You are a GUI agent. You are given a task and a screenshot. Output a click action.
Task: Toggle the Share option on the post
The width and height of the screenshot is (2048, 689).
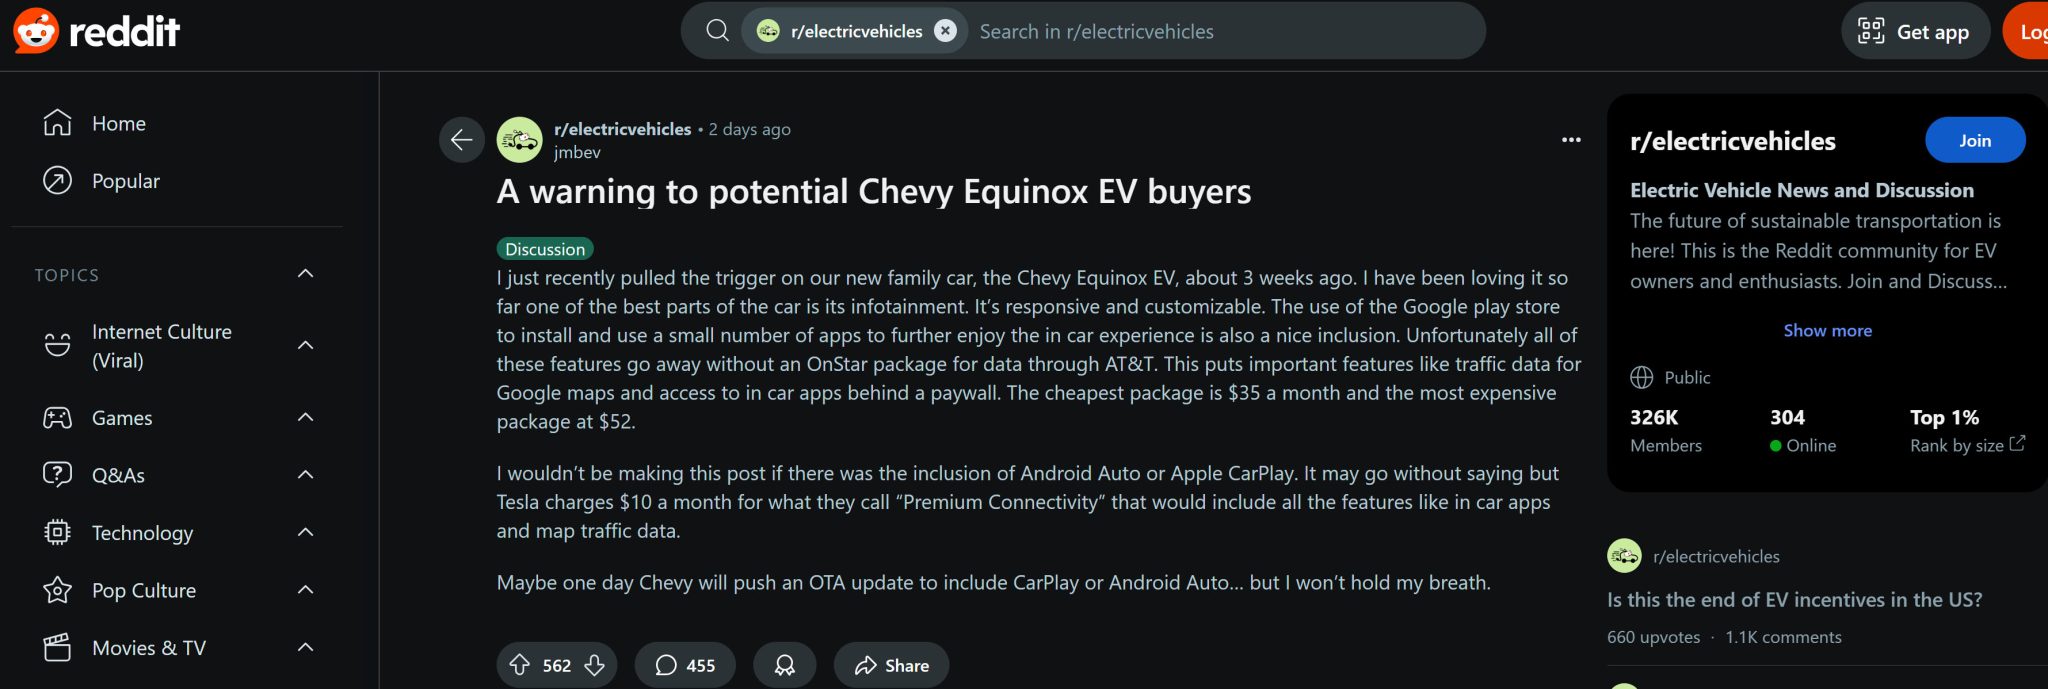[890, 664]
